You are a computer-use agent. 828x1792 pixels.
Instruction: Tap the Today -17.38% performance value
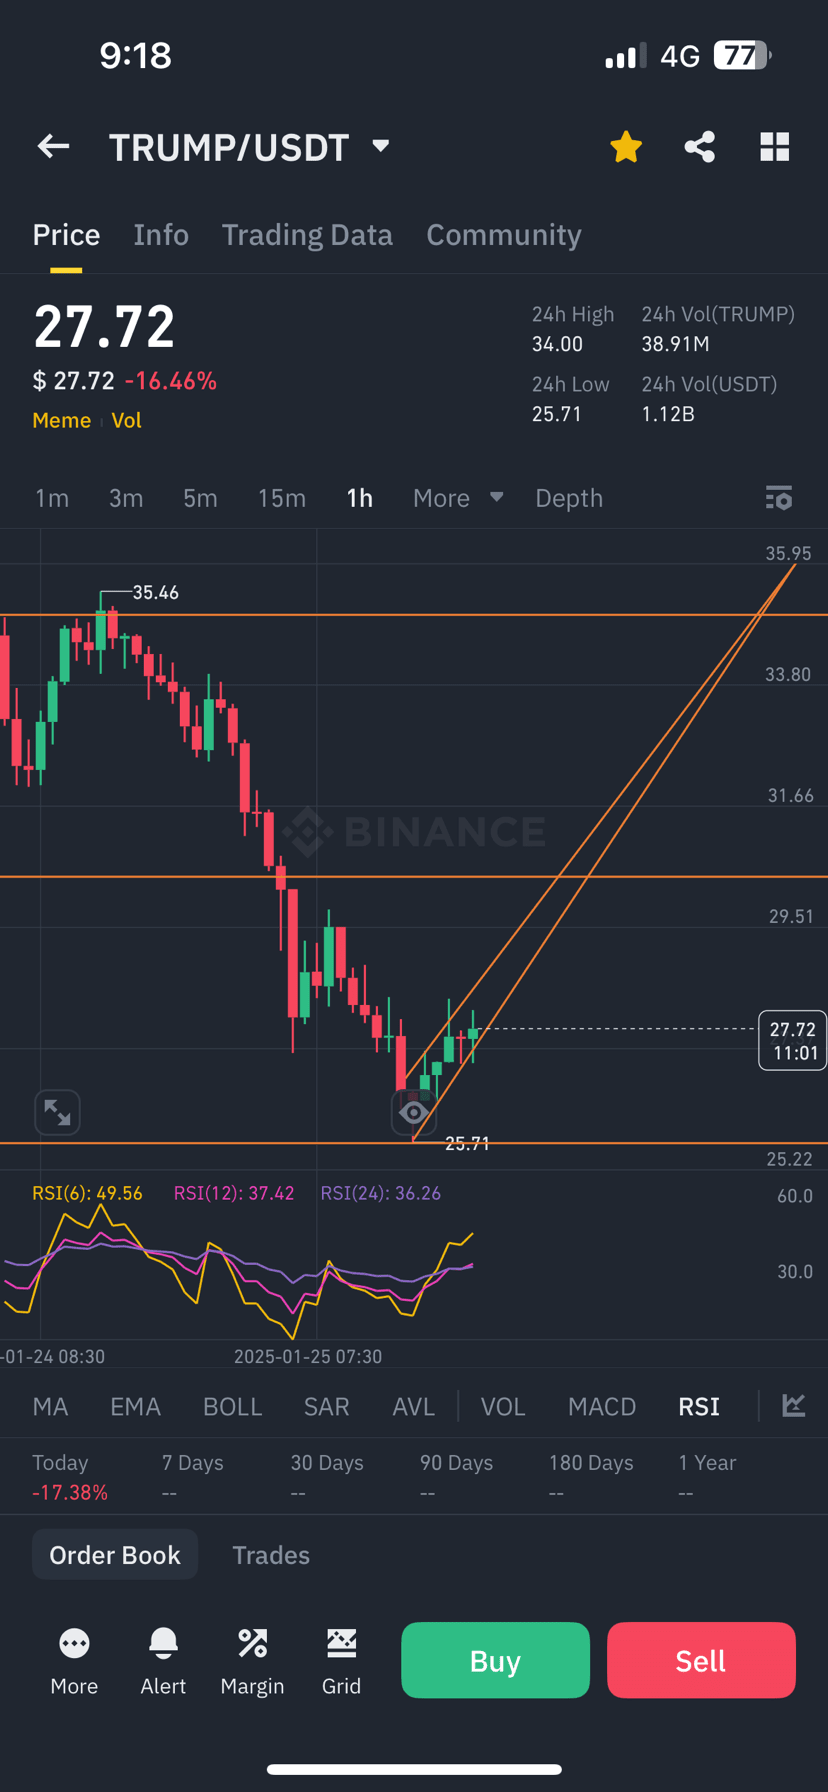click(70, 1492)
